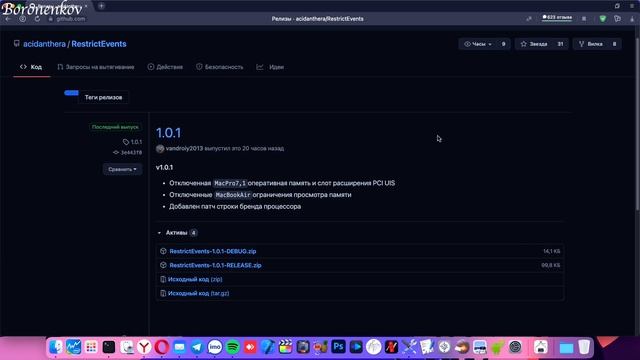
Task: Switch to the Действия tab
Action: click(165, 67)
